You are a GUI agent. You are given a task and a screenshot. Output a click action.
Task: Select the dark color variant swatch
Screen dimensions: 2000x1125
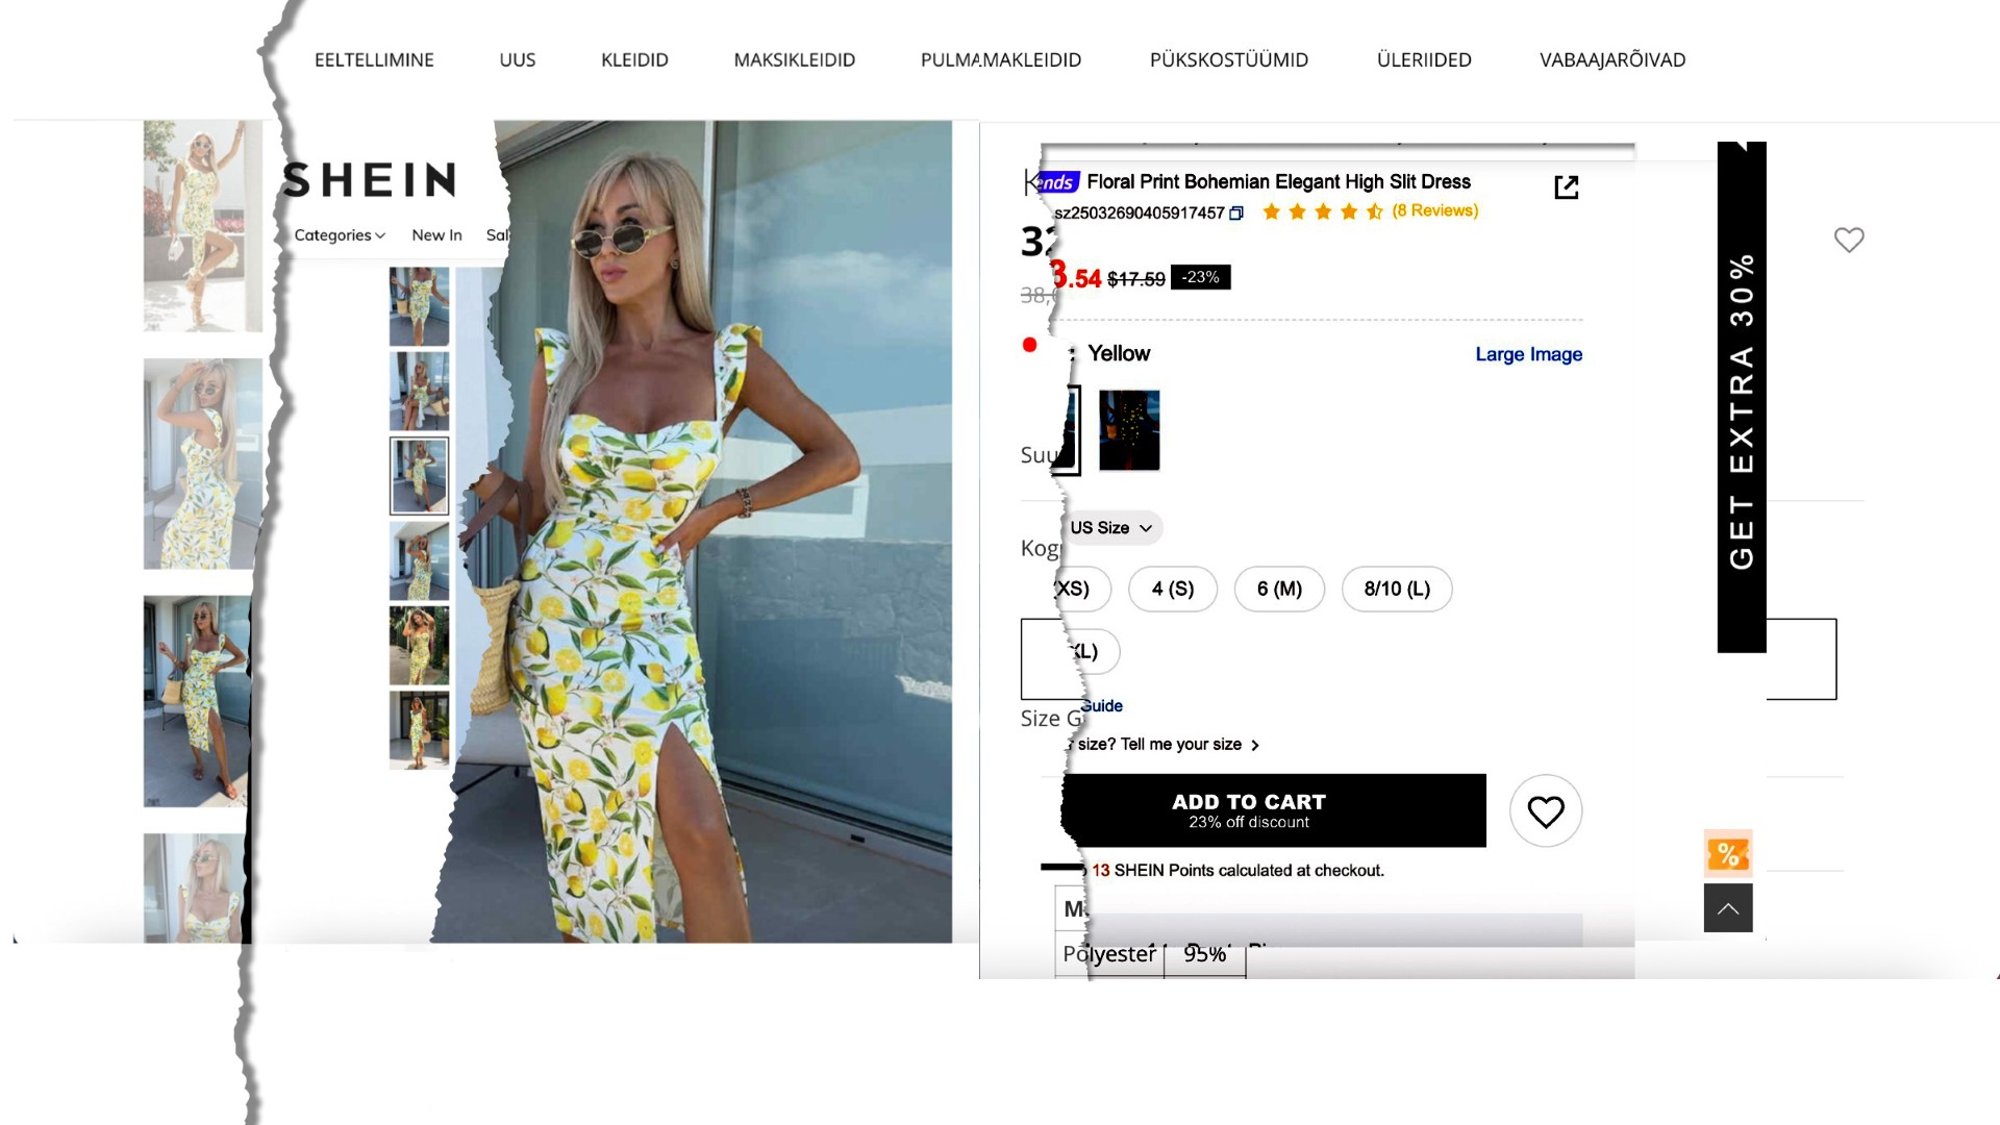(1129, 430)
